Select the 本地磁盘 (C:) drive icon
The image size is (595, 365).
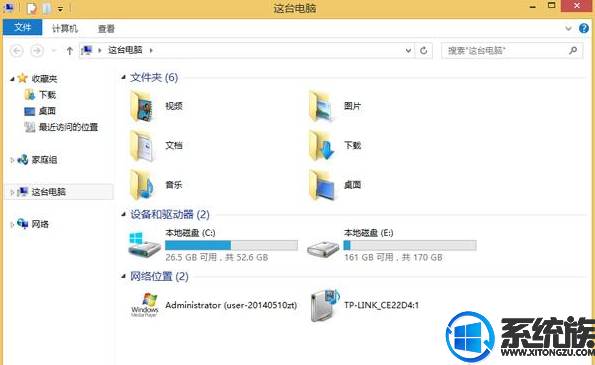pyautogui.click(x=144, y=245)
